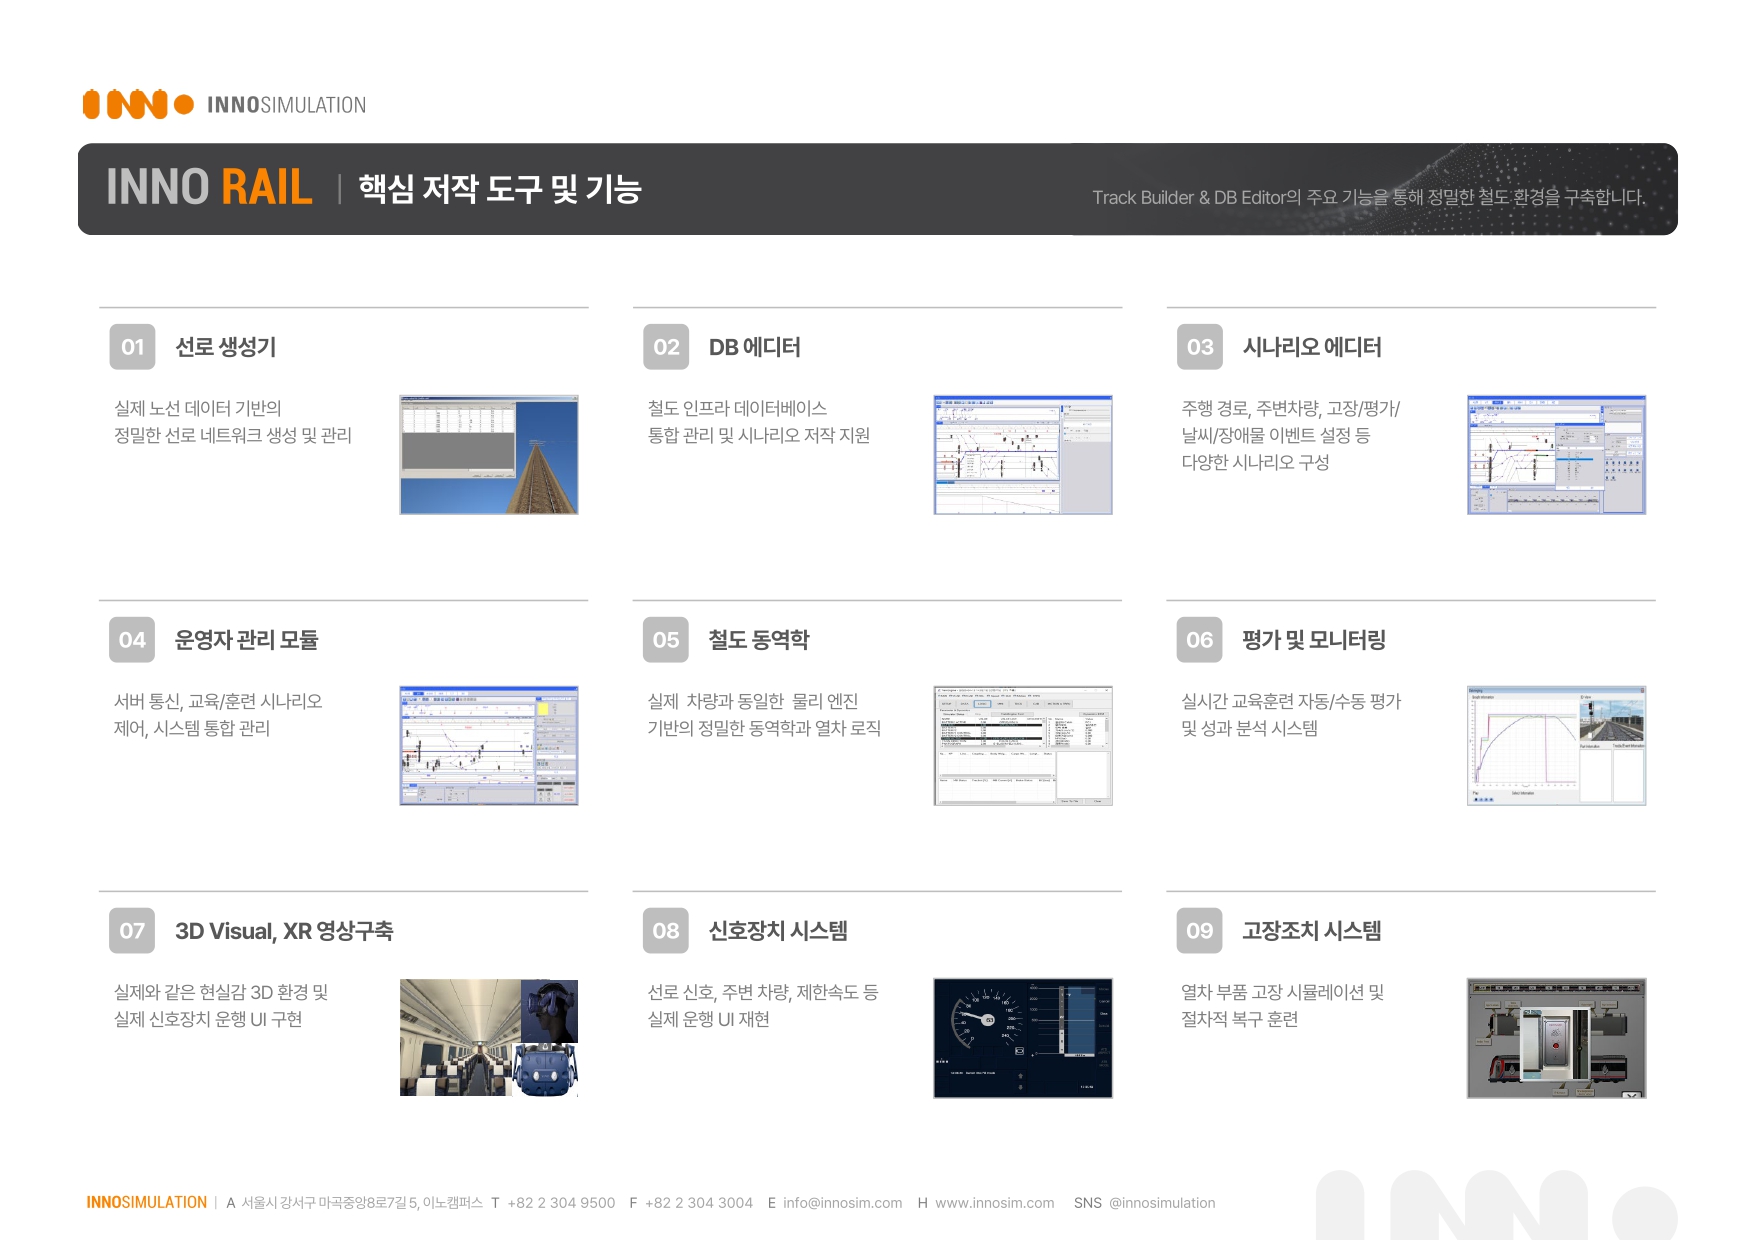This screenshot has width=1755, height=1240.
Task: Click the footer INNOSIMULATION brand name
Action: pos(146,1203)
